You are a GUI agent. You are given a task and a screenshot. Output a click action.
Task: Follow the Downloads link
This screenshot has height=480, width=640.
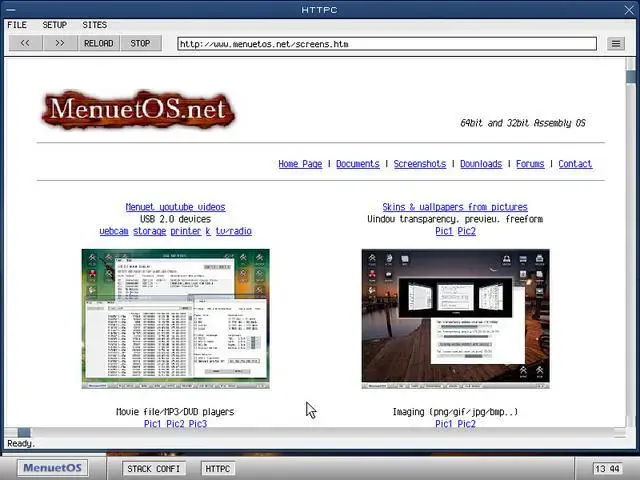[x=481, y=164]
